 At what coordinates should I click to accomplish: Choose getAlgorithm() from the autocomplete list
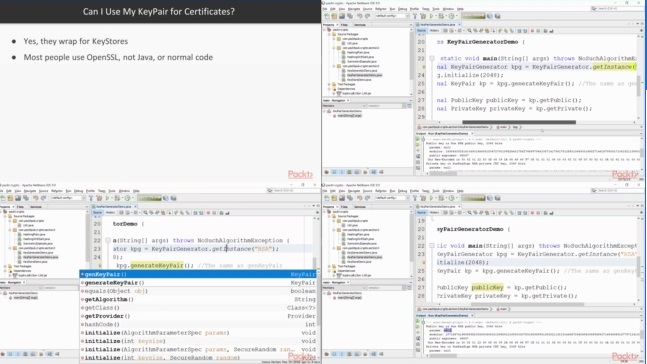198,299
